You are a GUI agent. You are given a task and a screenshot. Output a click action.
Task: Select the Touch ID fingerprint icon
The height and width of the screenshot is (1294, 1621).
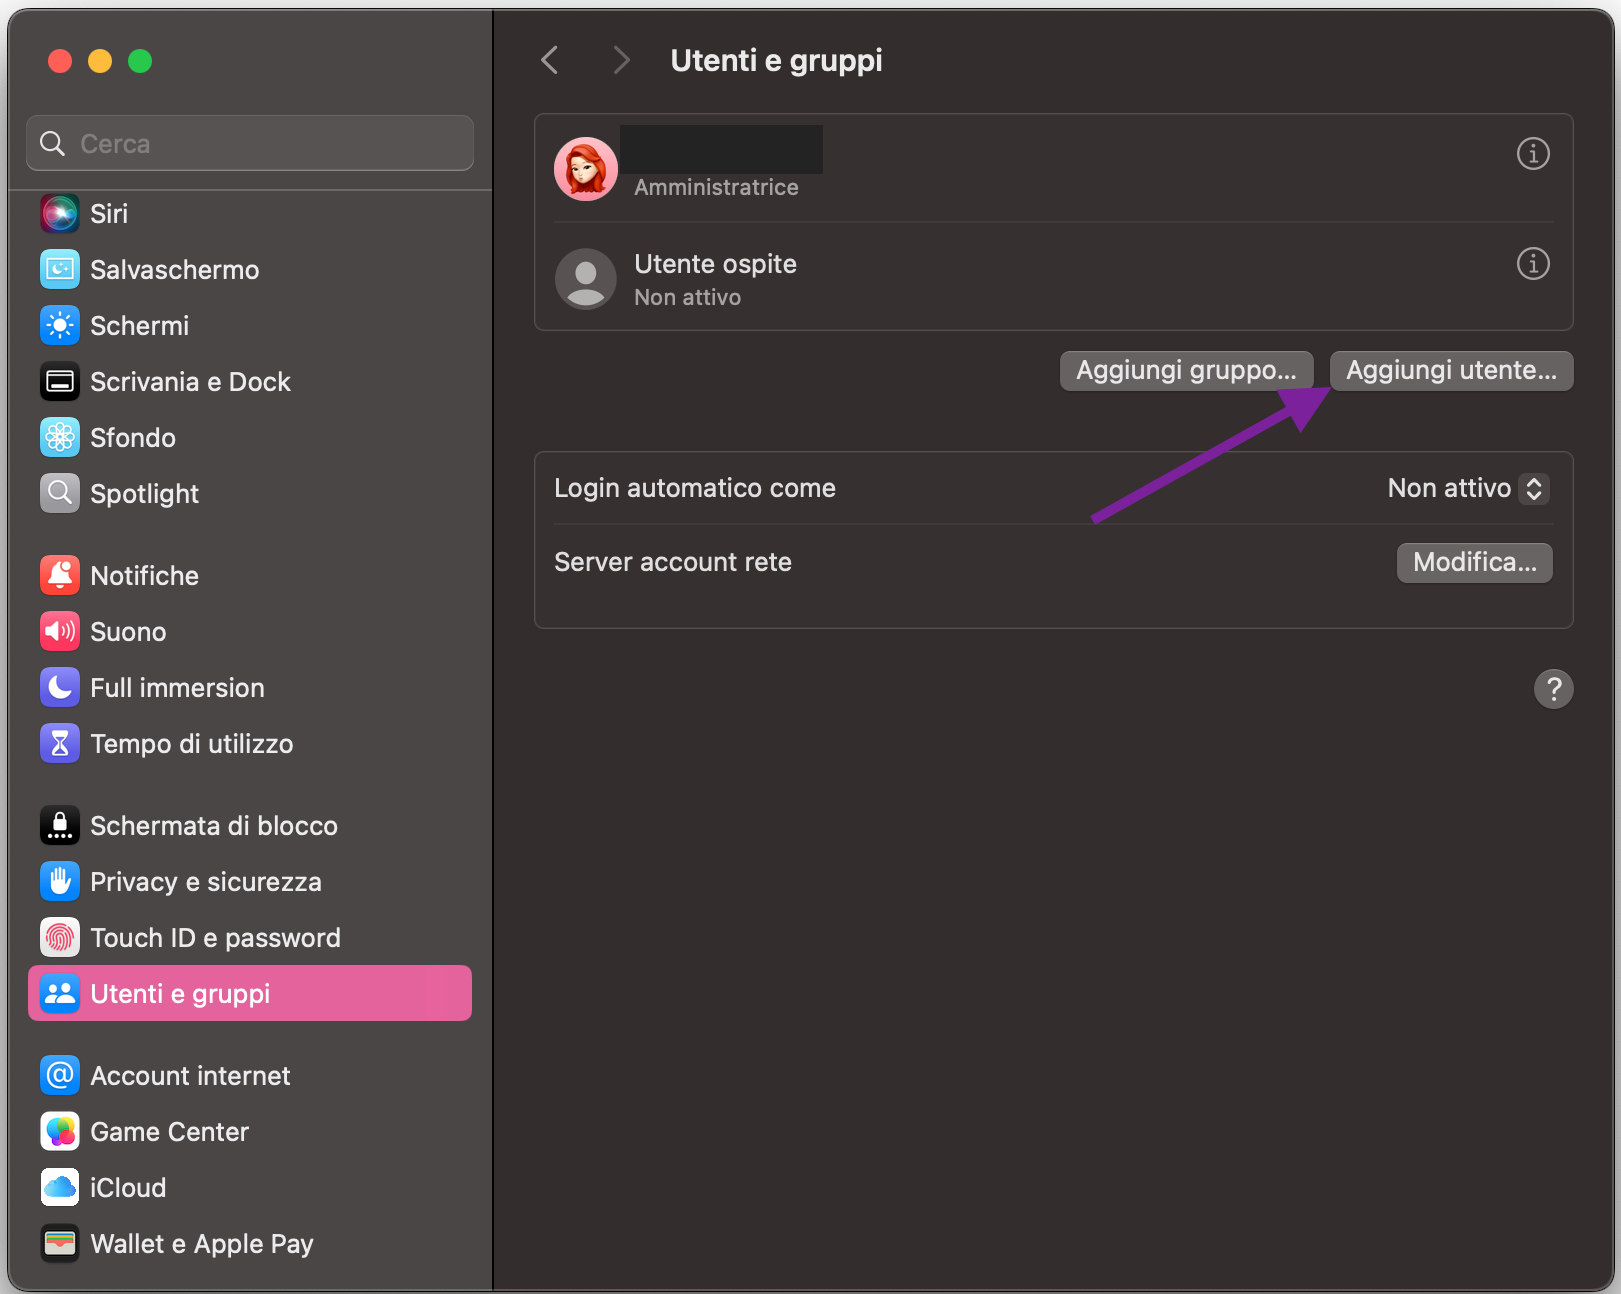(59, 937)
